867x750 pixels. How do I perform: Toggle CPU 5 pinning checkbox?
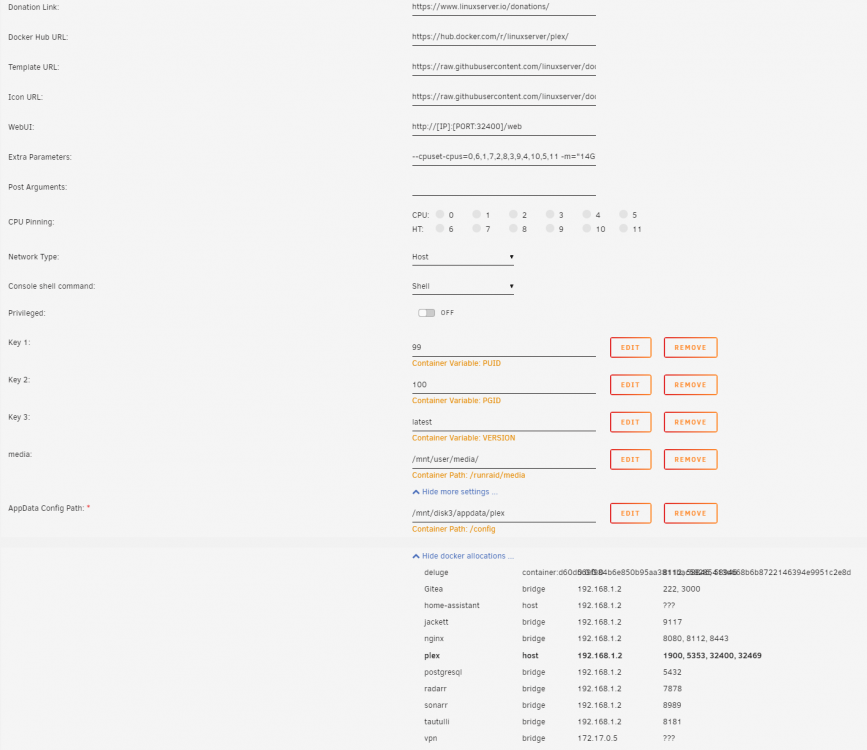[x=623, y=214]
